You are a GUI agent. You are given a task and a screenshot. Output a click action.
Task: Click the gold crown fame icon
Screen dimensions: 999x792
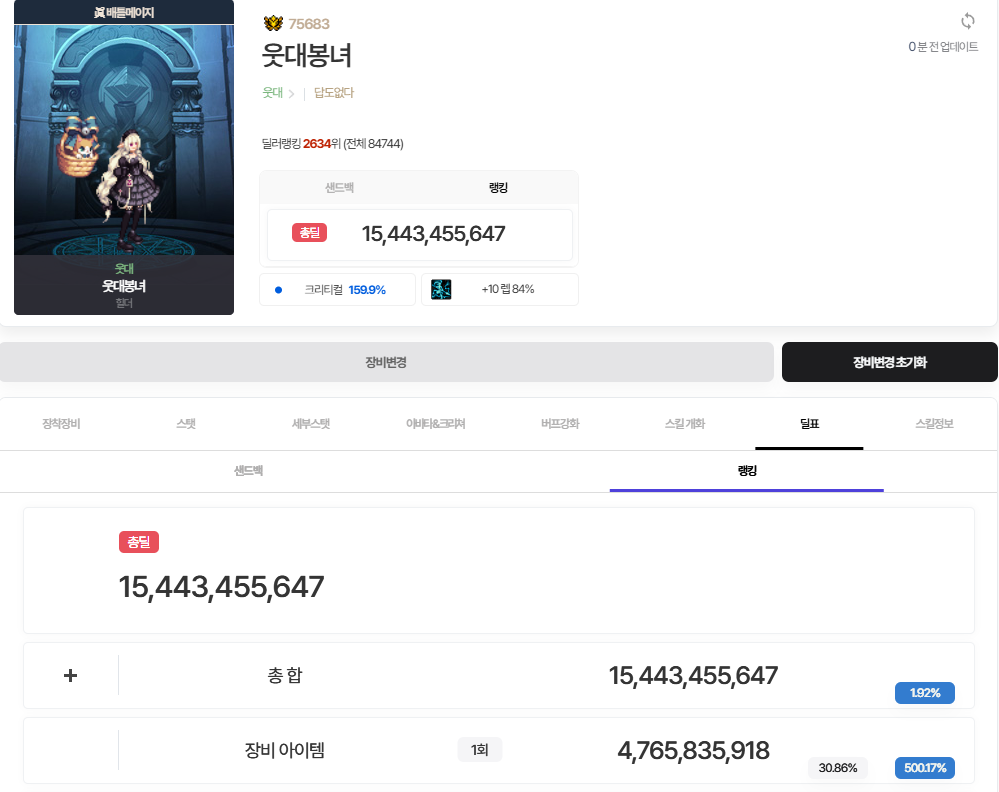(x=273, y=24)
